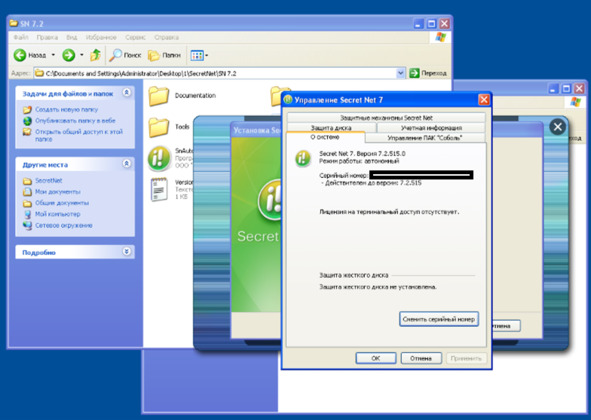
Task: Open the Сервис menu
Action: pos(135,37)
